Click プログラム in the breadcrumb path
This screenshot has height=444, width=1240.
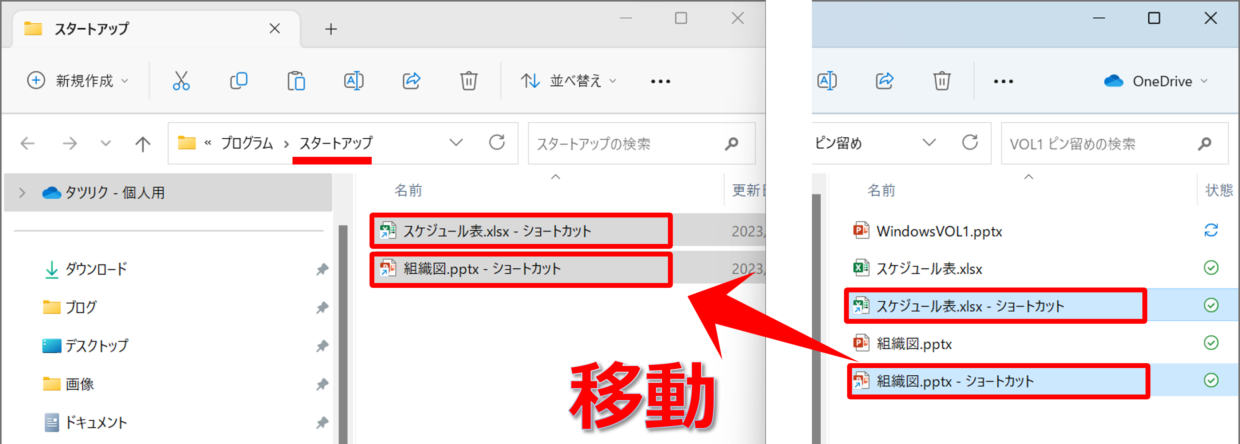click(247, 143)
